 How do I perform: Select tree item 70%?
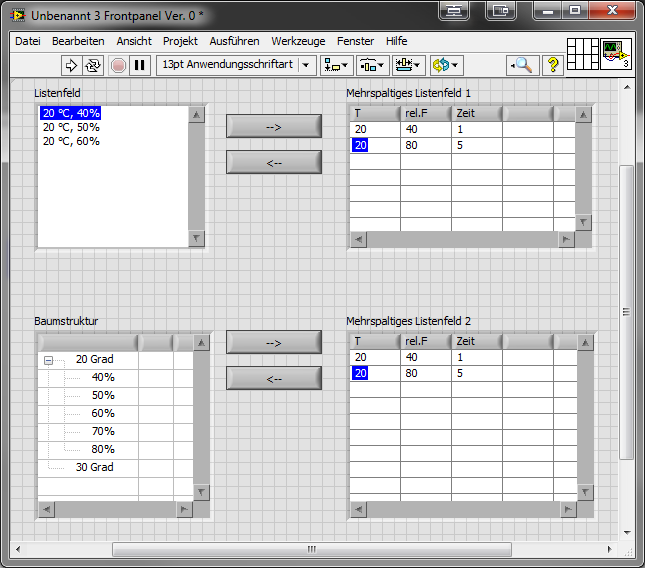point(103,431)
